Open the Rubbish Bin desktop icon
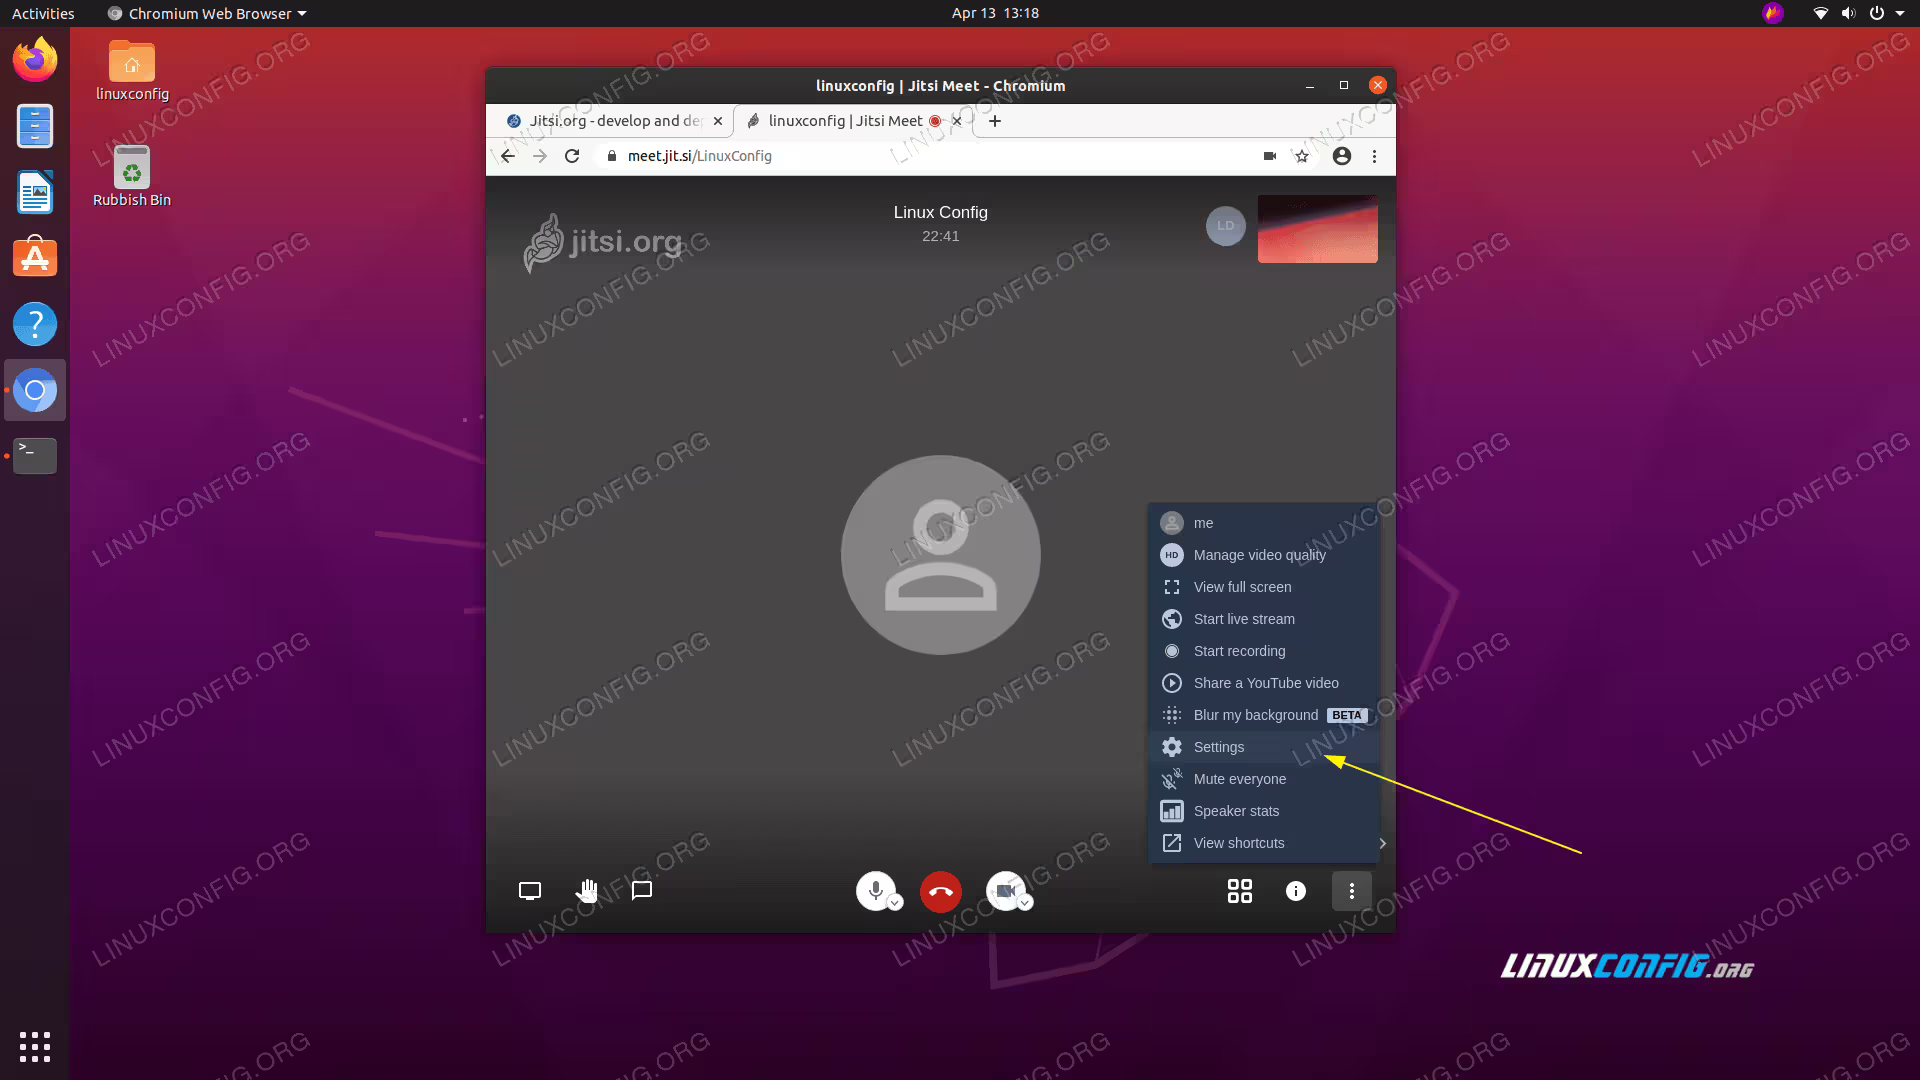1920x1080 pixels. [132, 176]
